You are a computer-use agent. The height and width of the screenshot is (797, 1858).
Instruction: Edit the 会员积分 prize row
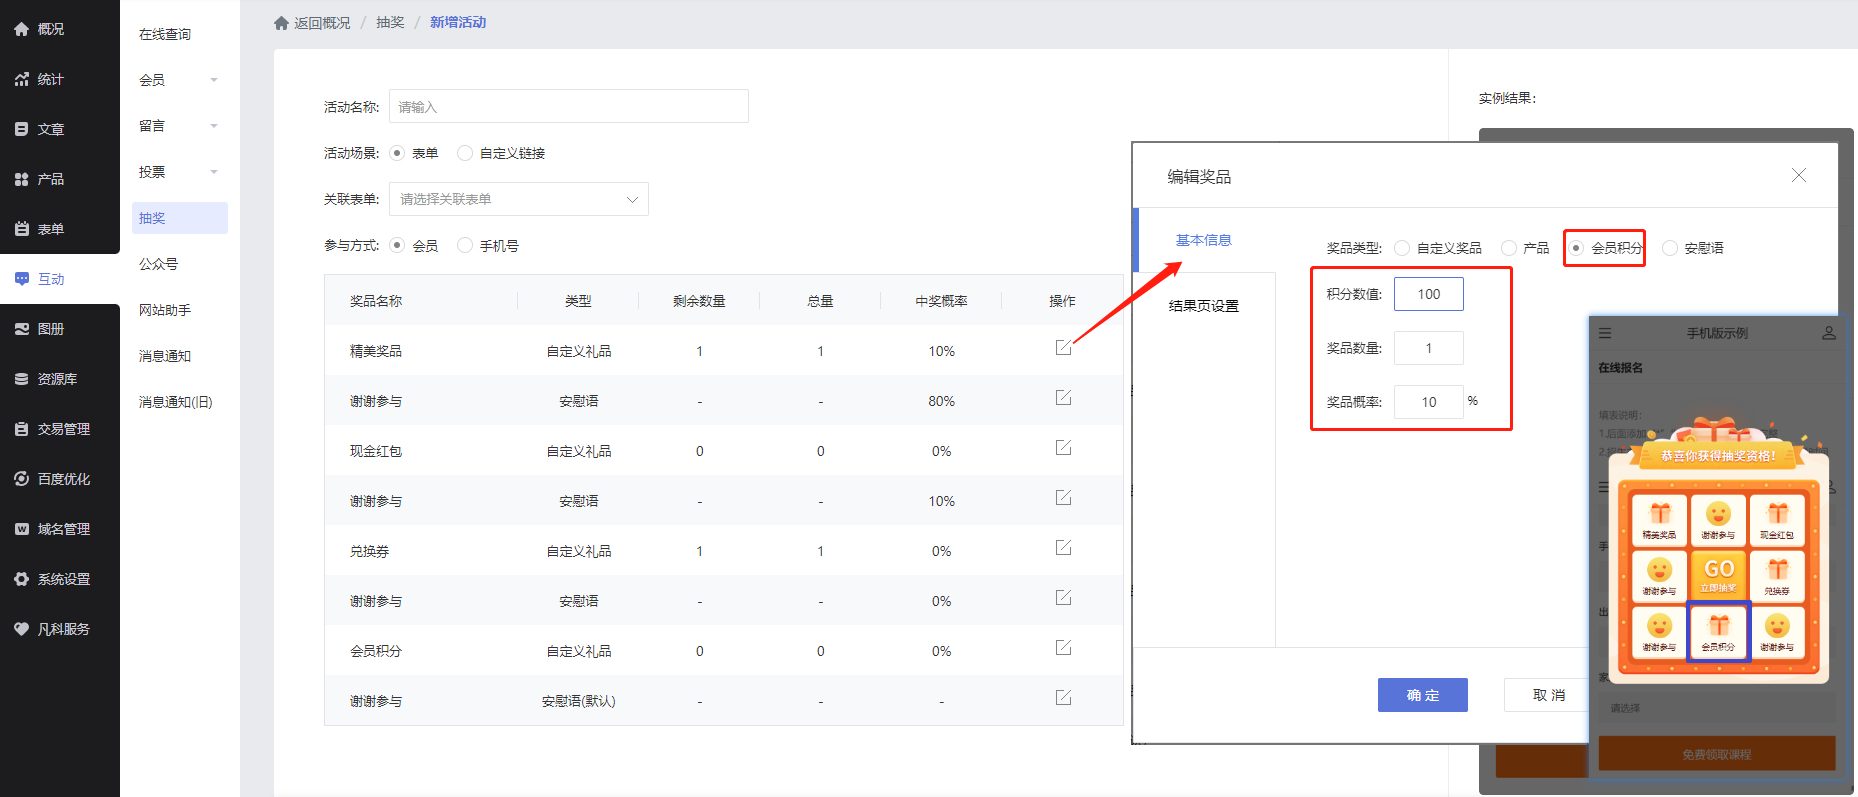[x=1063, y=648]
